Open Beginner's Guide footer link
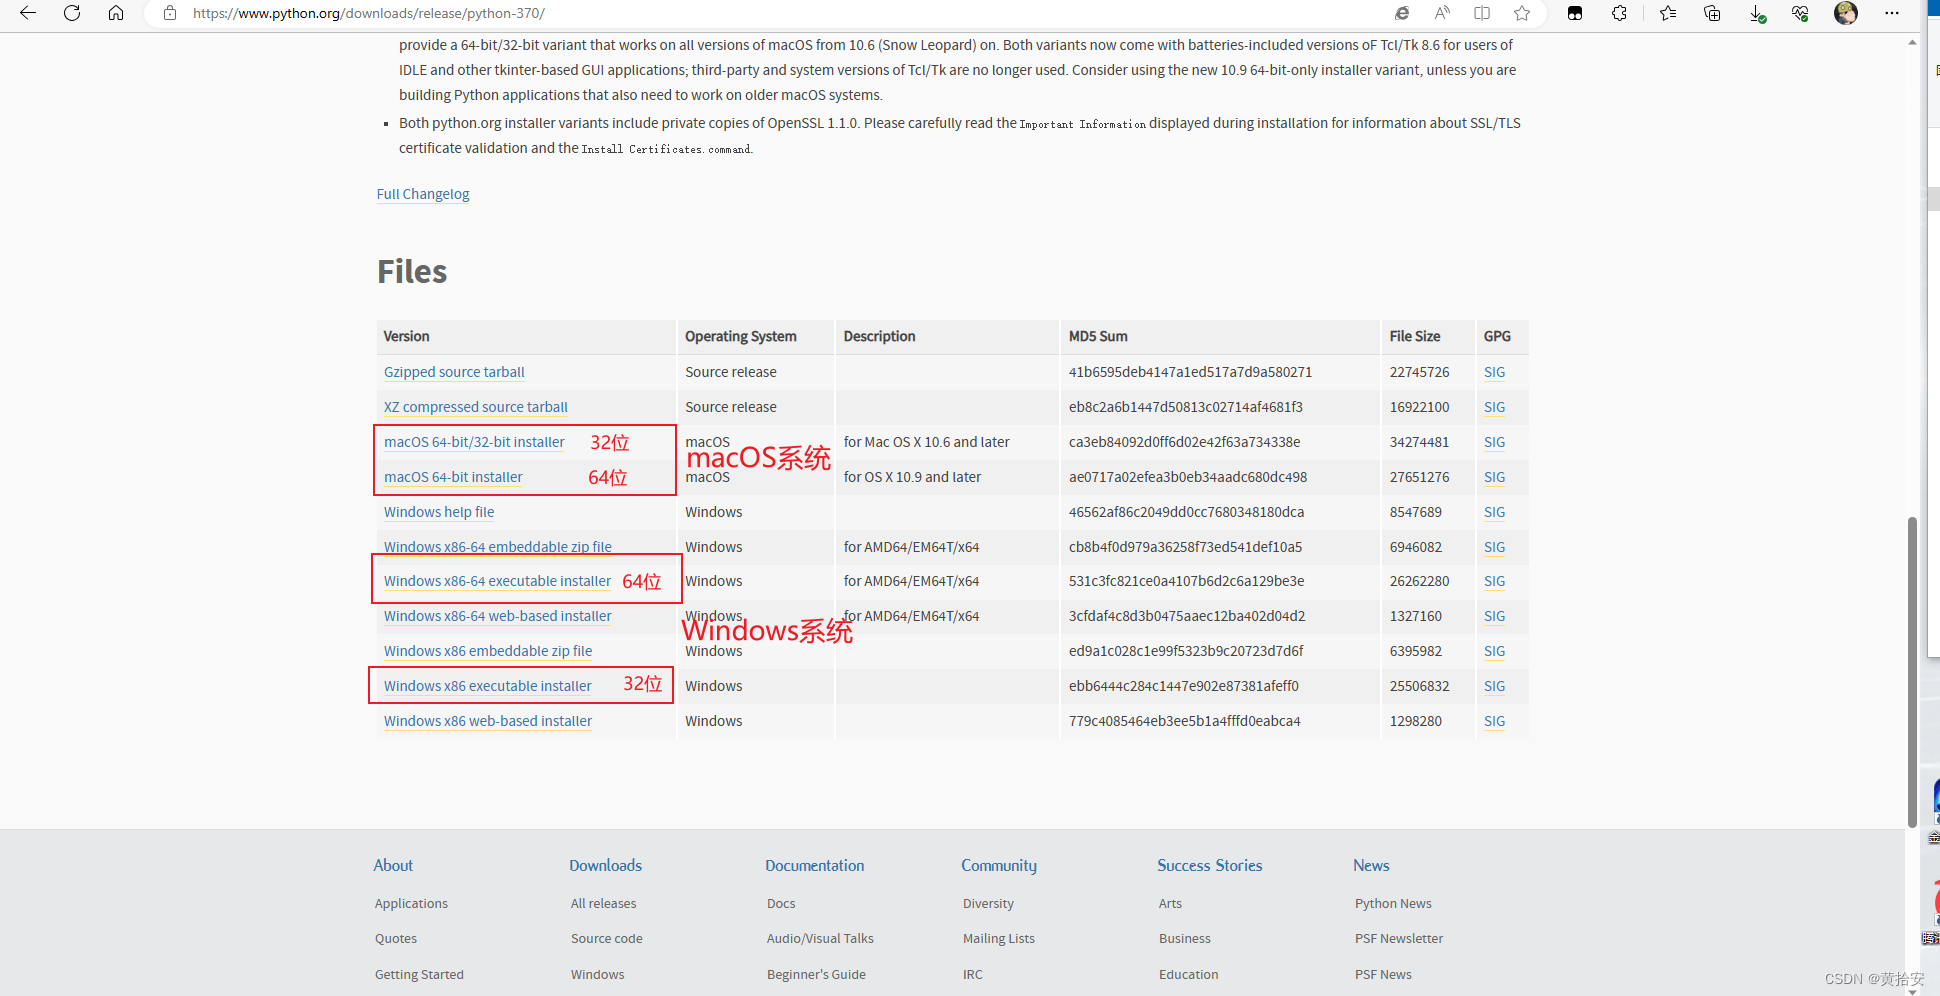 (816, 974)
